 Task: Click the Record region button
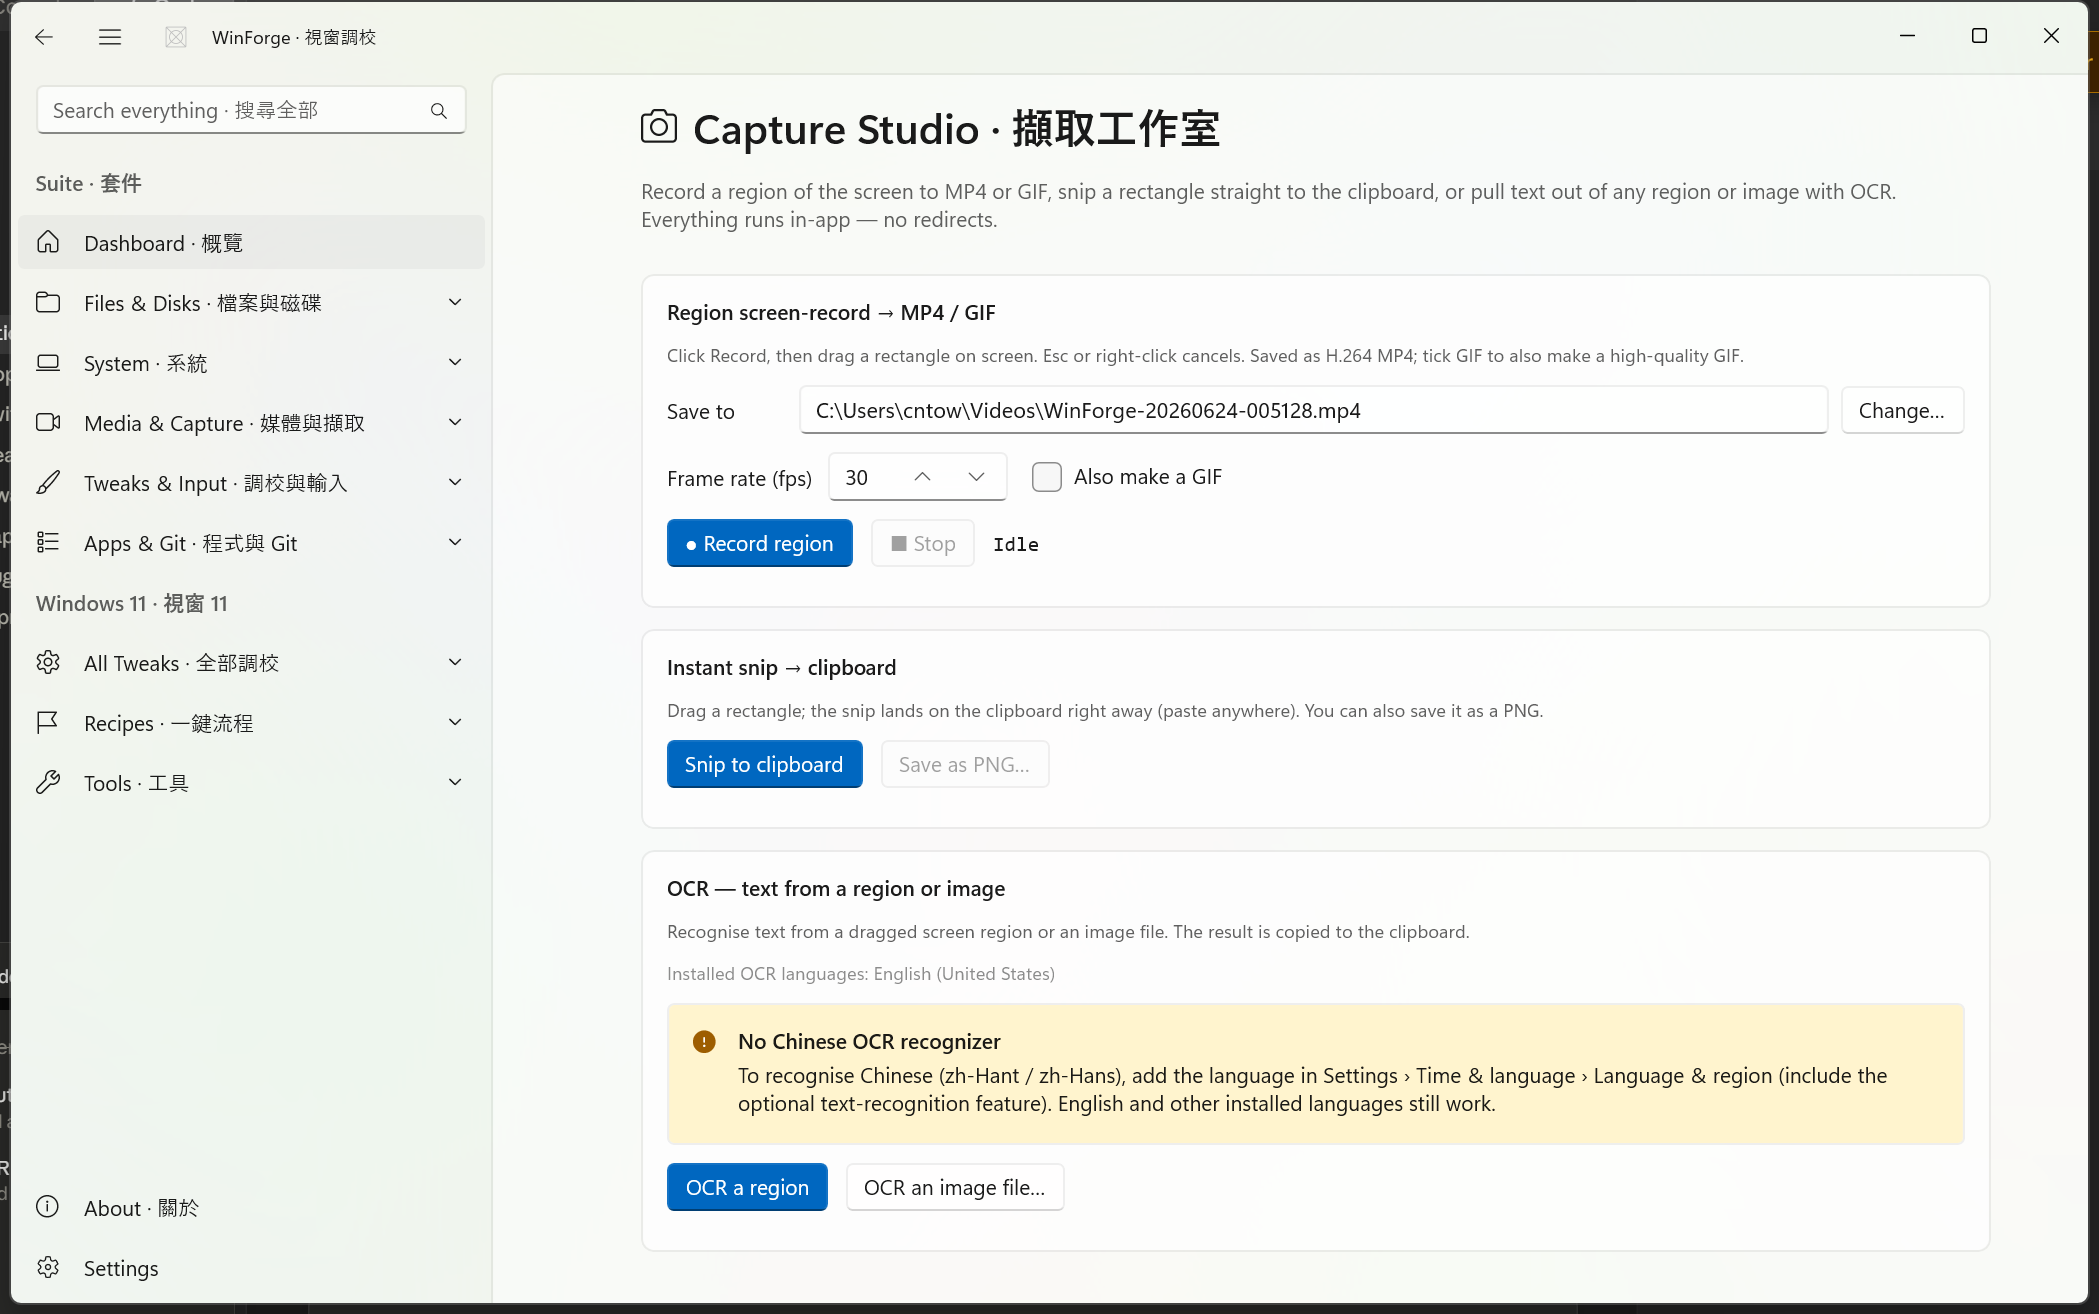pyautogui.click(x=759, y=543)
